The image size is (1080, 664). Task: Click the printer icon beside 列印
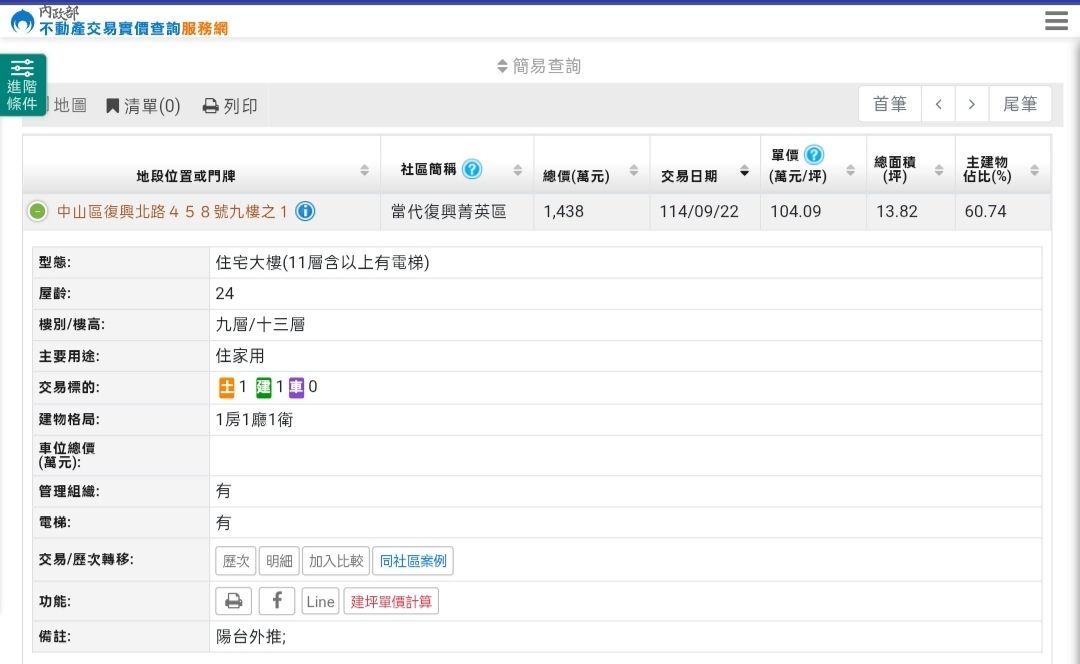point(210,106)
